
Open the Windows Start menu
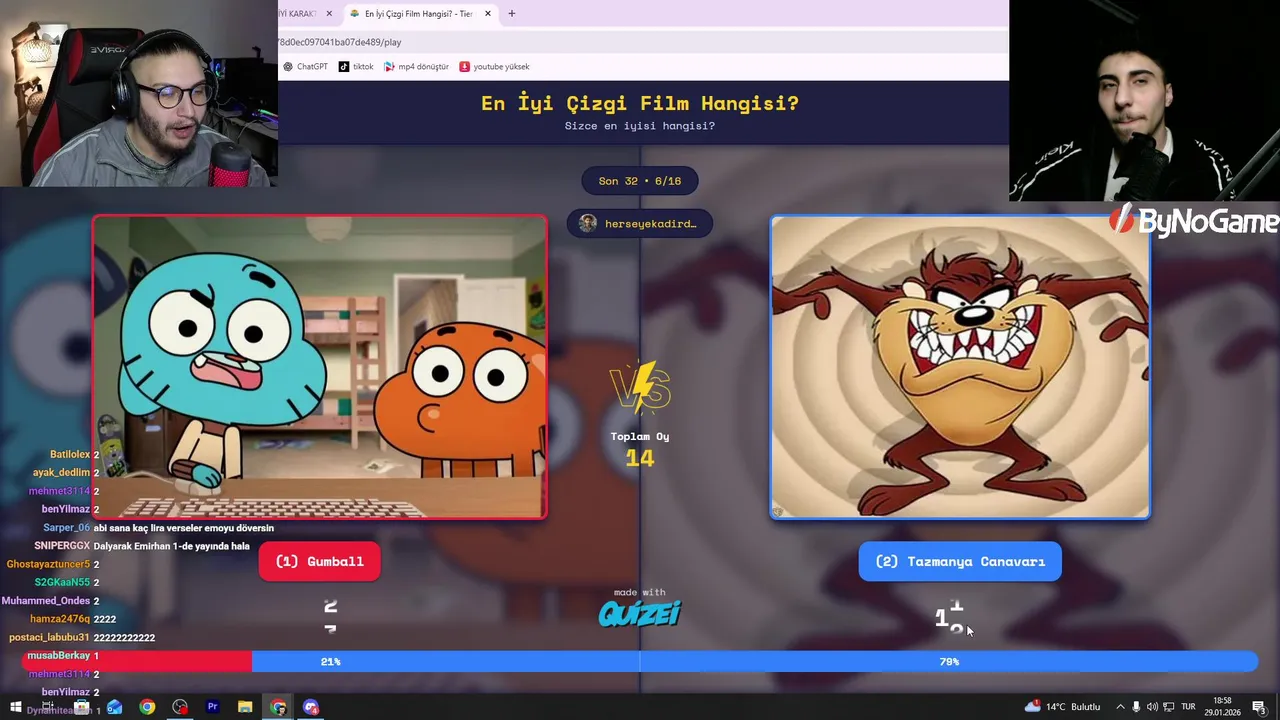tap(15, 707)
